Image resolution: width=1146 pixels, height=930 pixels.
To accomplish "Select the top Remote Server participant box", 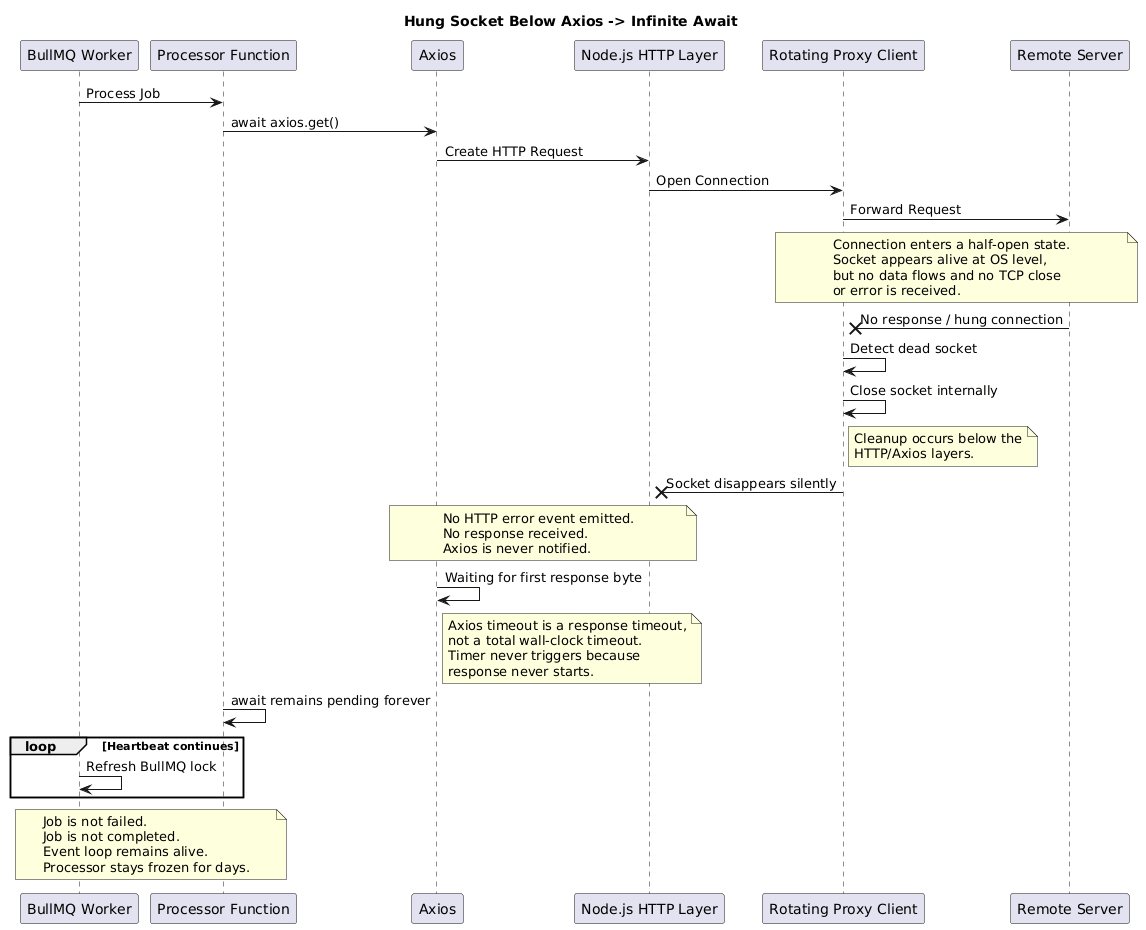I will point(1069,56).
